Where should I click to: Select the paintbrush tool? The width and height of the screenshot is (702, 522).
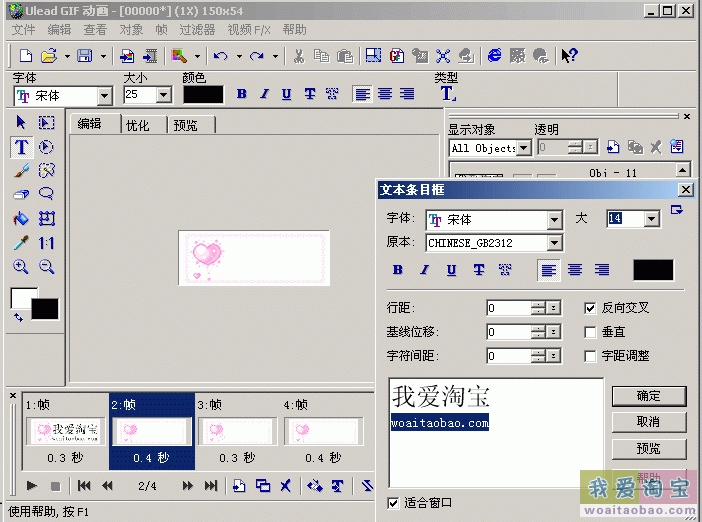[21, 171]
